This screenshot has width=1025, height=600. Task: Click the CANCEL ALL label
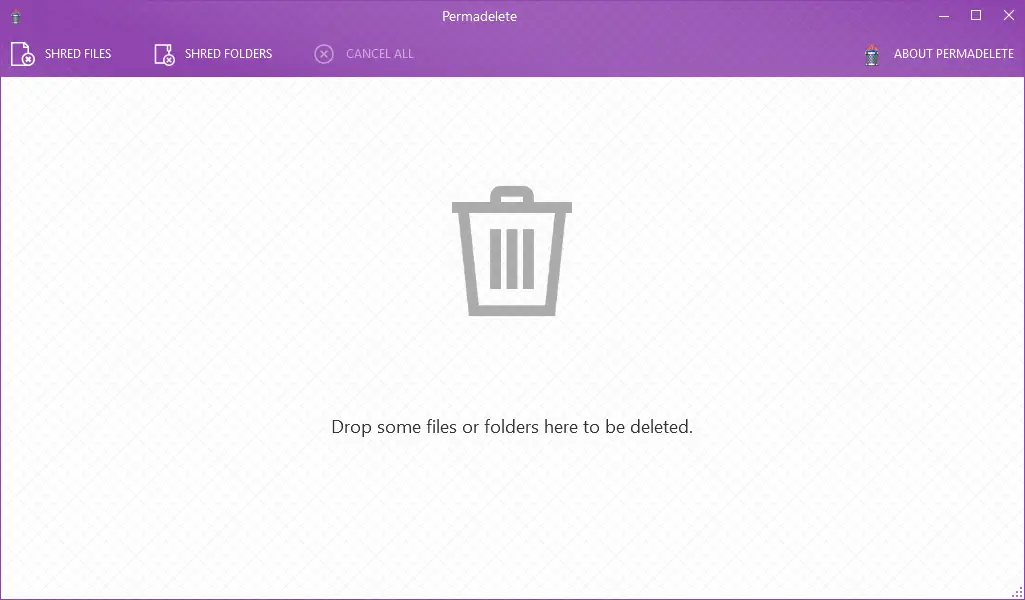coord(380,54)
